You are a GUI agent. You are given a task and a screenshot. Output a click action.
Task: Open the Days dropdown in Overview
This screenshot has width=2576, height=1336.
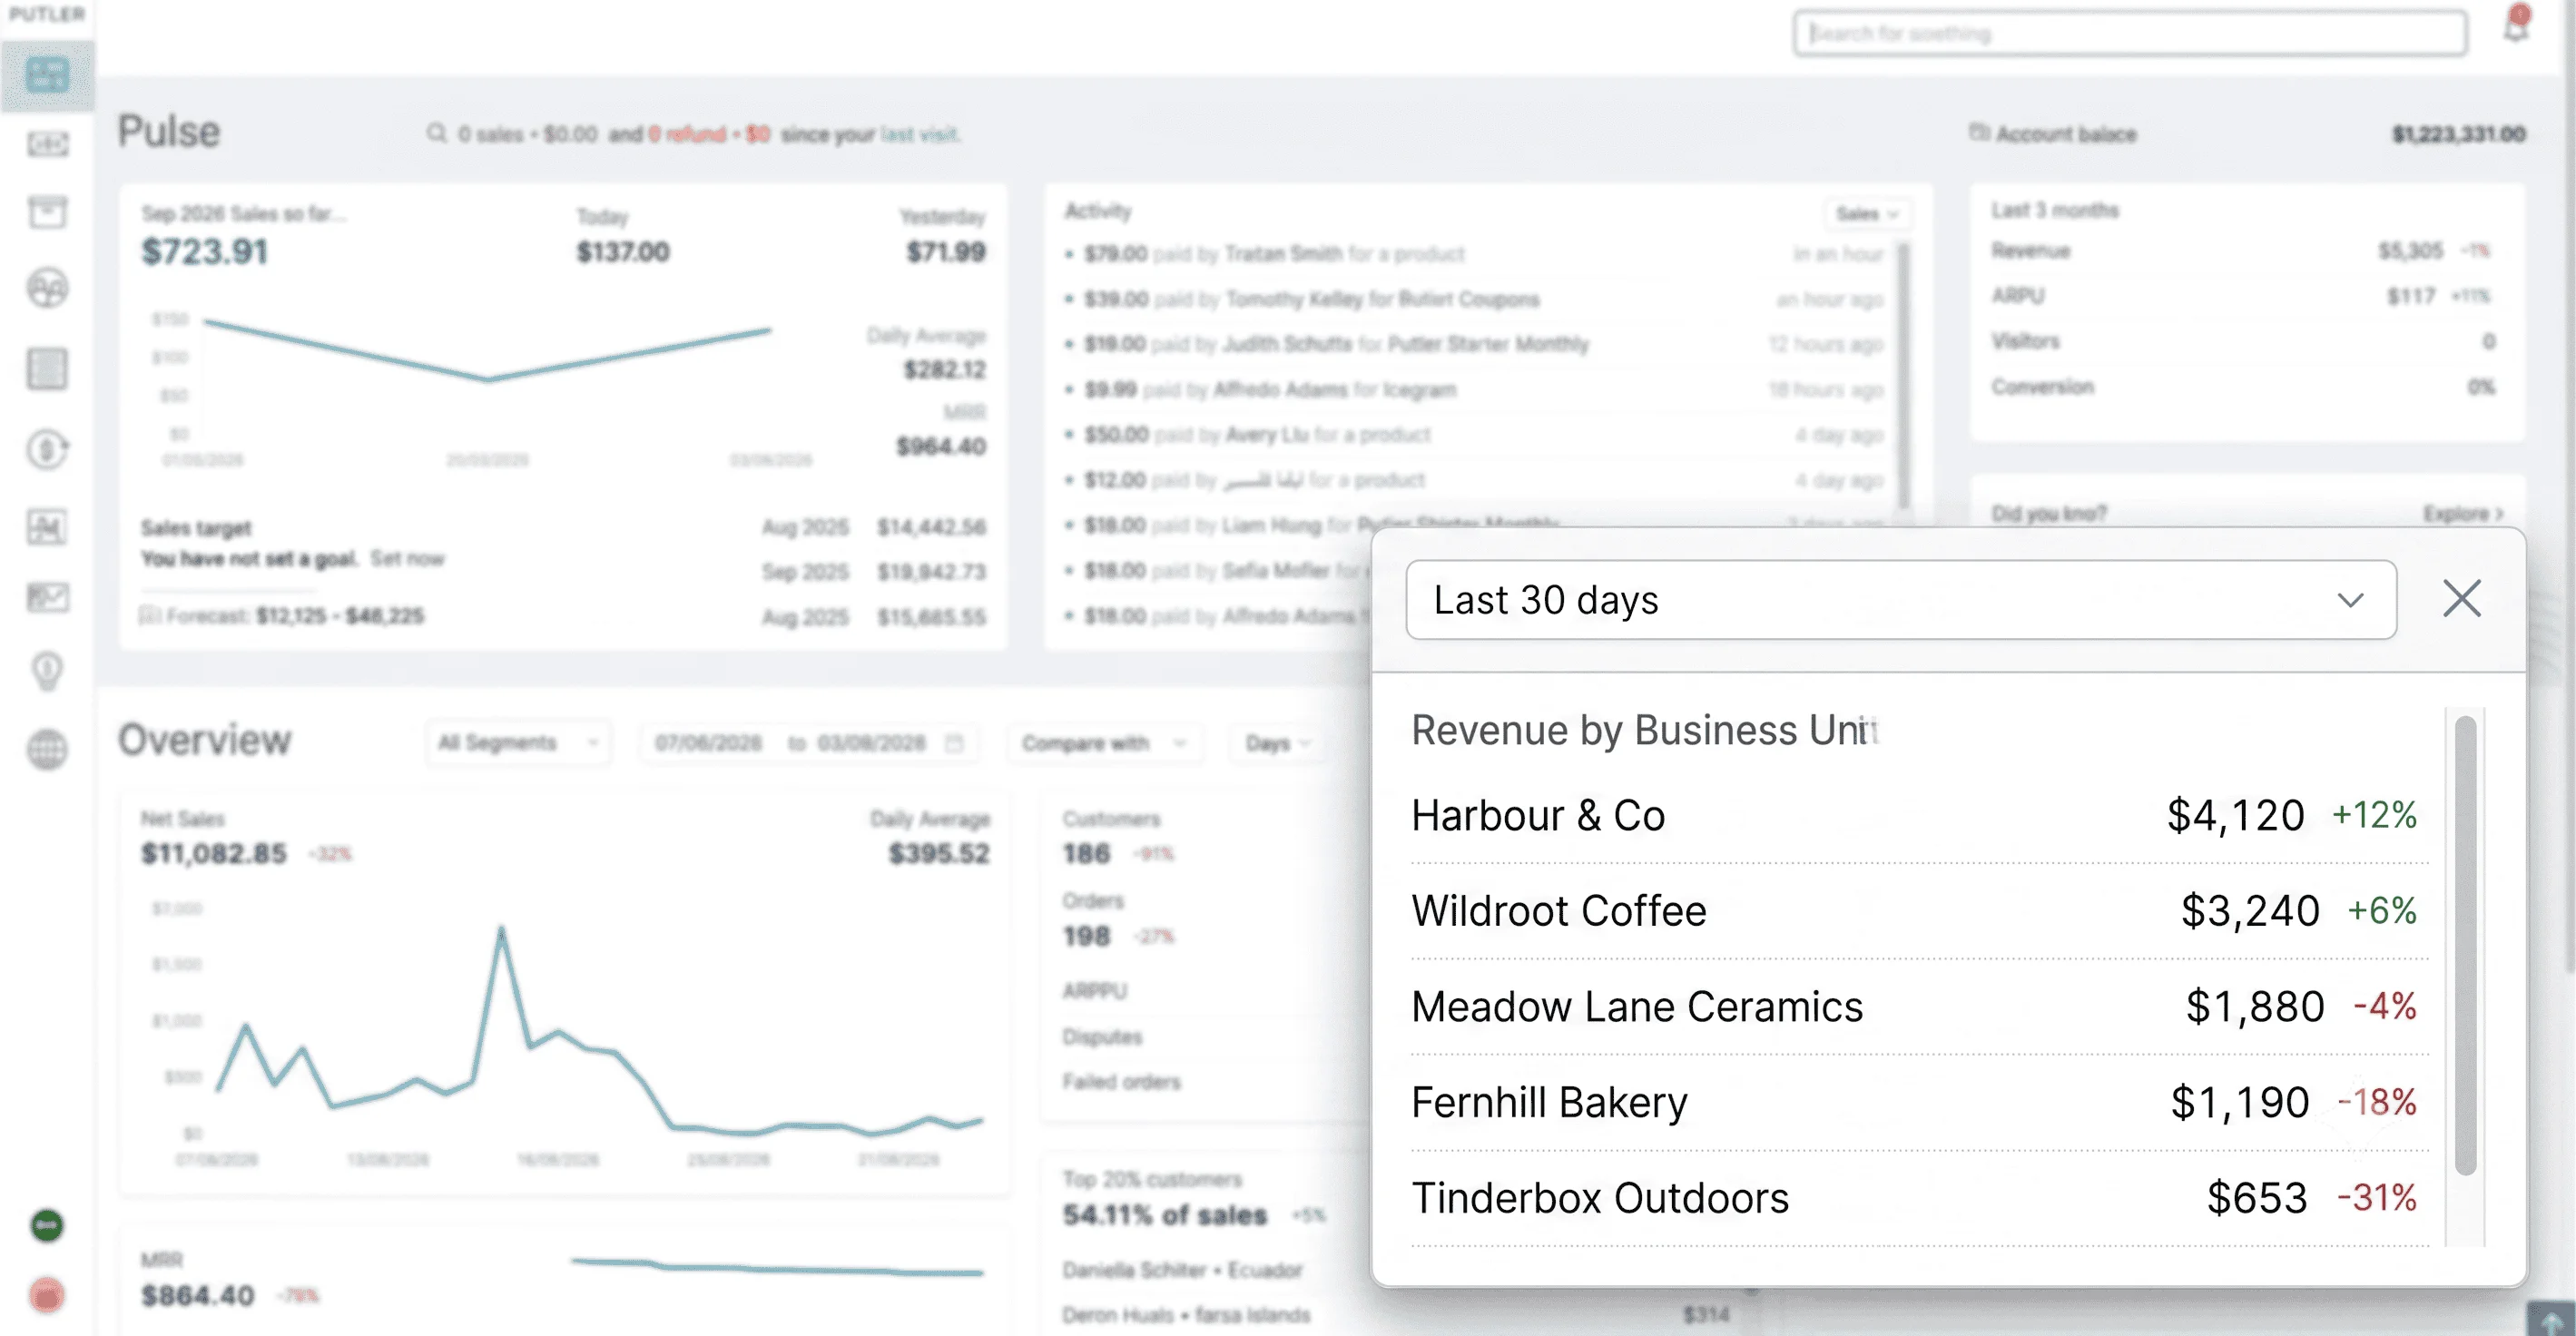coord(1278,743)
